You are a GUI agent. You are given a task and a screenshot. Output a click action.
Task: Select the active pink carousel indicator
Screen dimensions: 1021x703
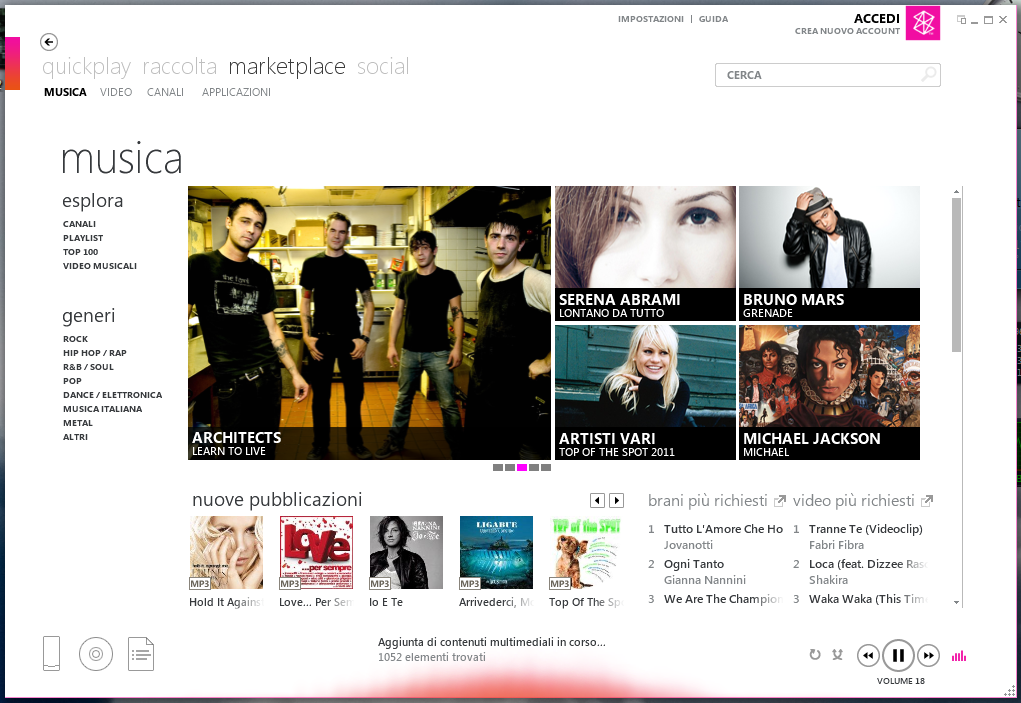click(x=522, y=467)
